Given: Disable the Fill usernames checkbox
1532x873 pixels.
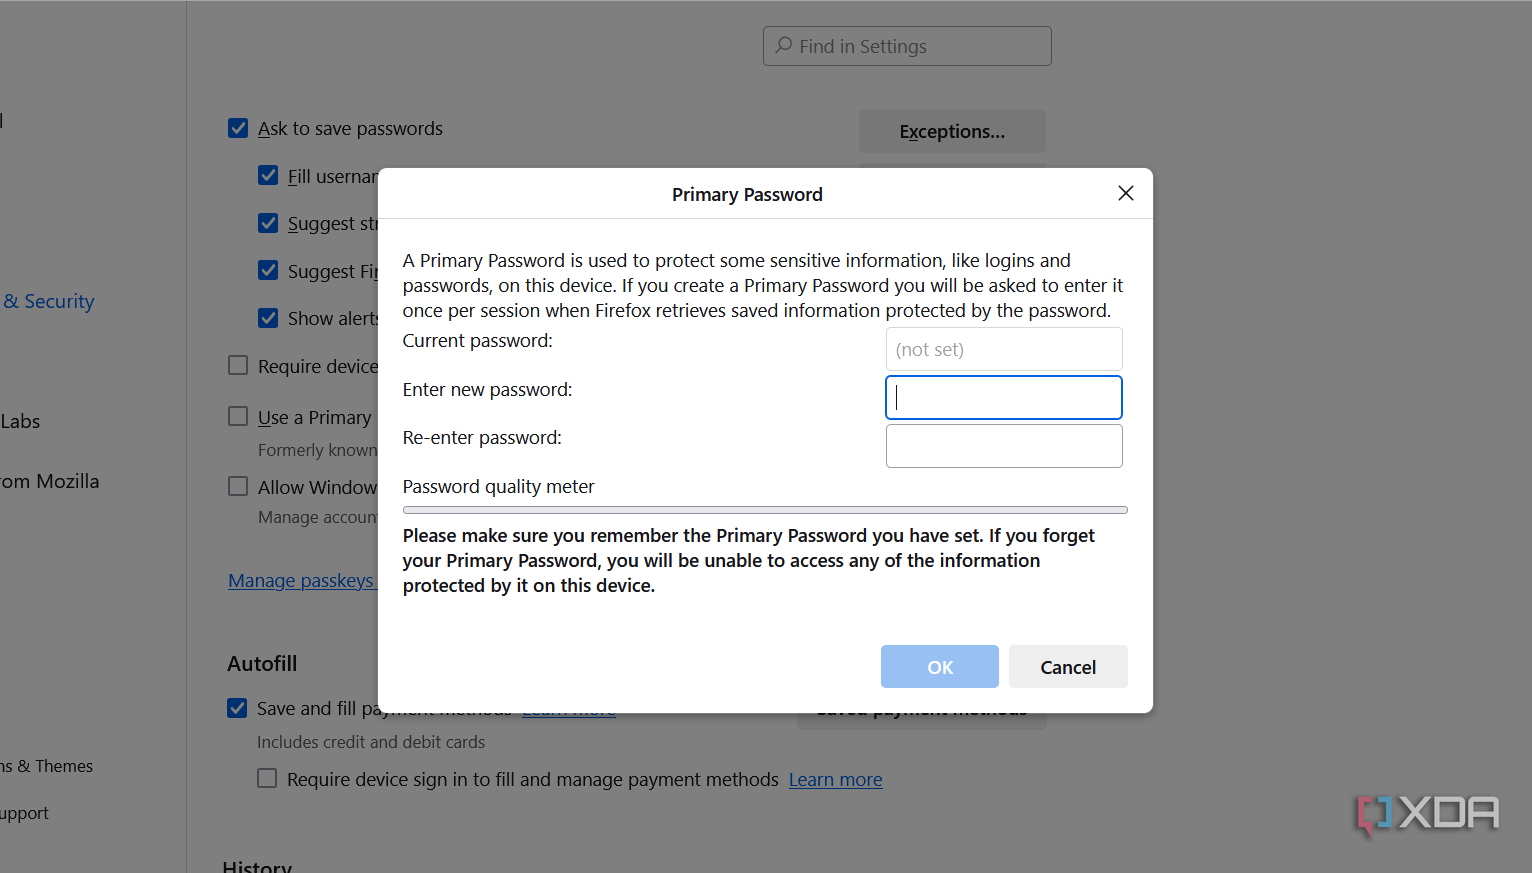Looking at the screenshot, I should (x=267, y=175).
